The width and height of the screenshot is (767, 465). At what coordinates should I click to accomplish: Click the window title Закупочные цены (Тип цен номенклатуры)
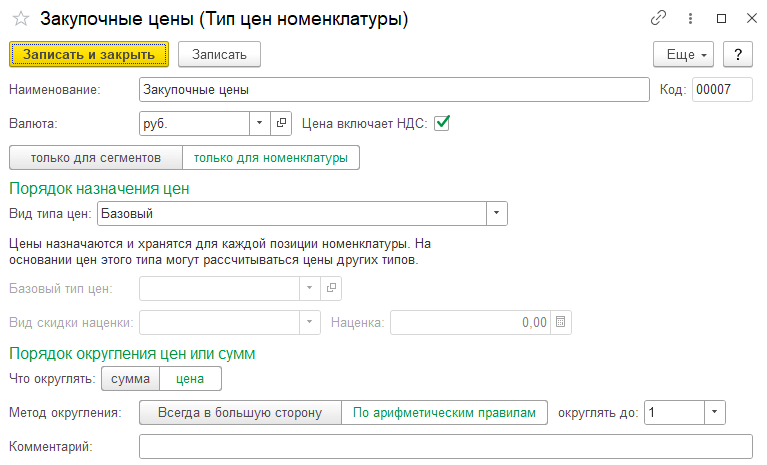point(224,19)
